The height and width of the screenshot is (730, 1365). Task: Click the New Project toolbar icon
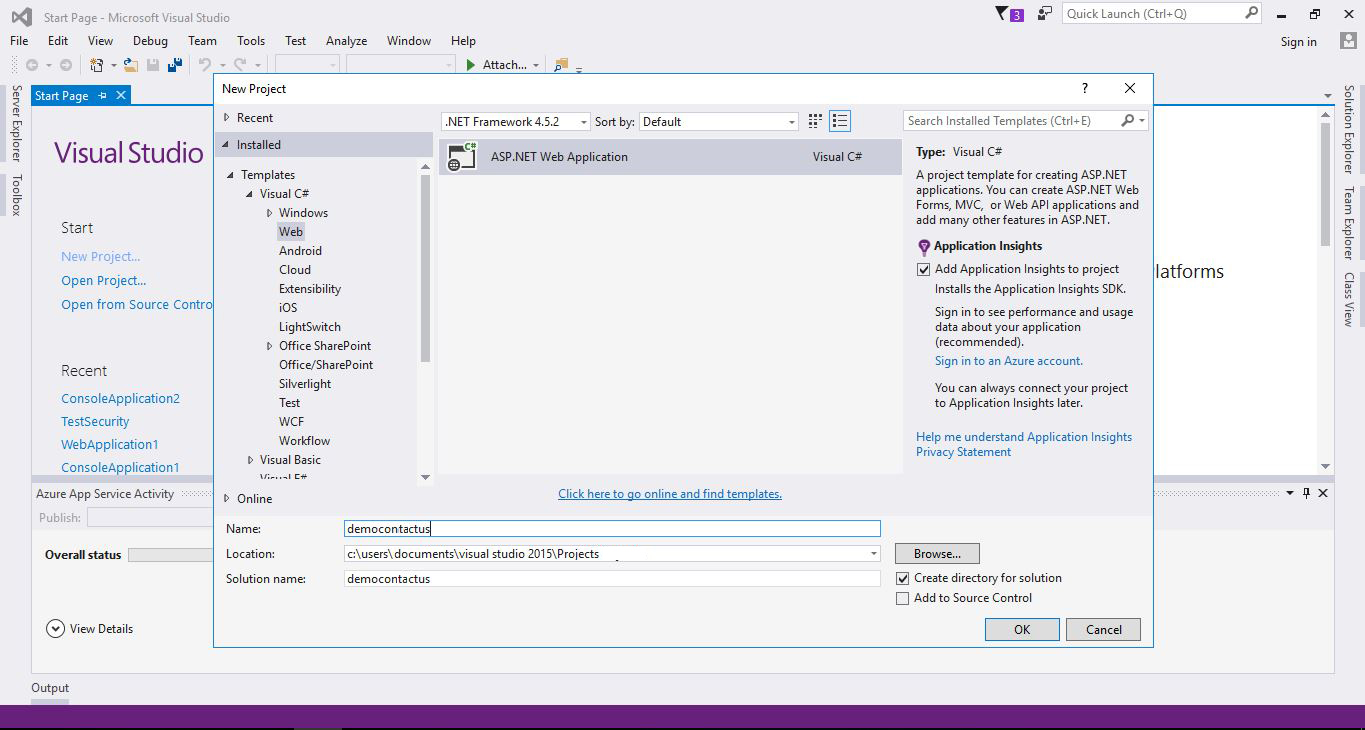click(97, 65)
